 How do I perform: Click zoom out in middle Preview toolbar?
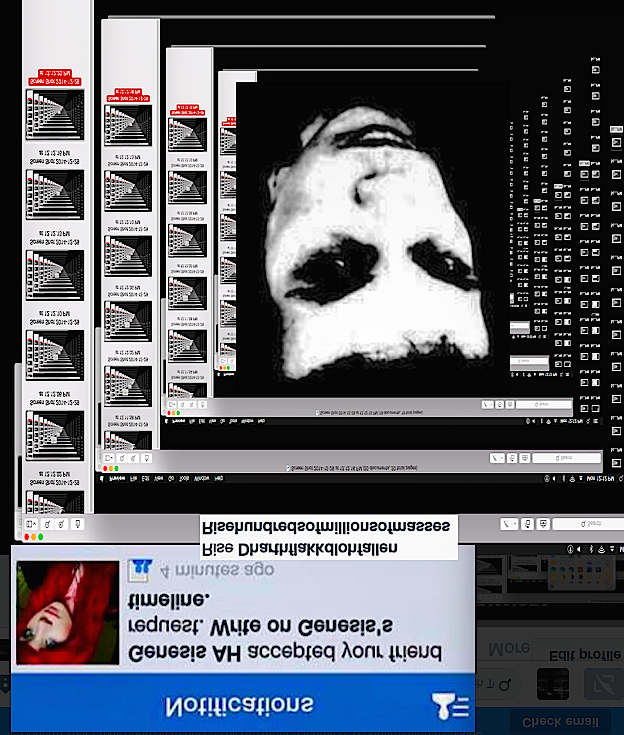tap(122, 458)
